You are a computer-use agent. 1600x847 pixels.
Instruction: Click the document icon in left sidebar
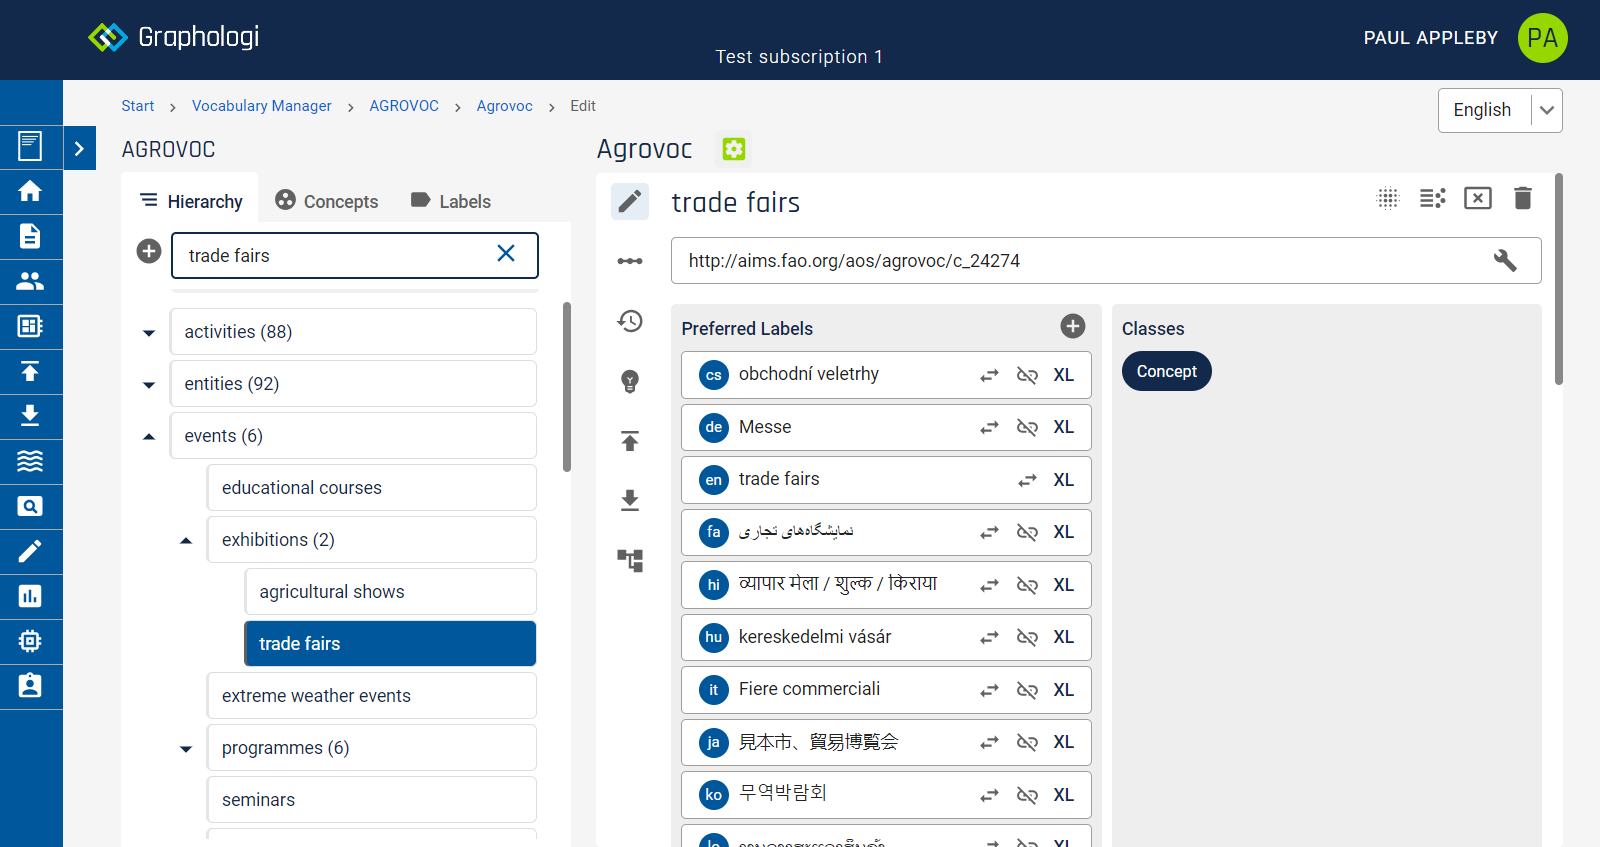pos(30,236)
